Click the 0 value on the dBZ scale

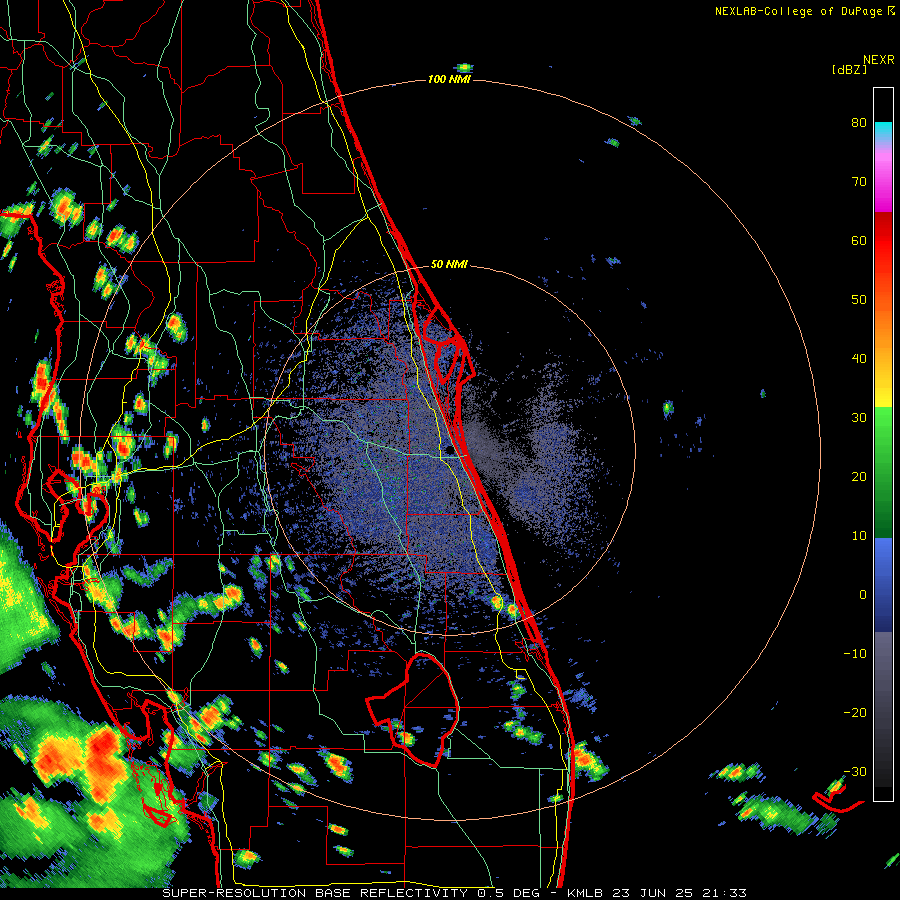(x=863, y=595)
